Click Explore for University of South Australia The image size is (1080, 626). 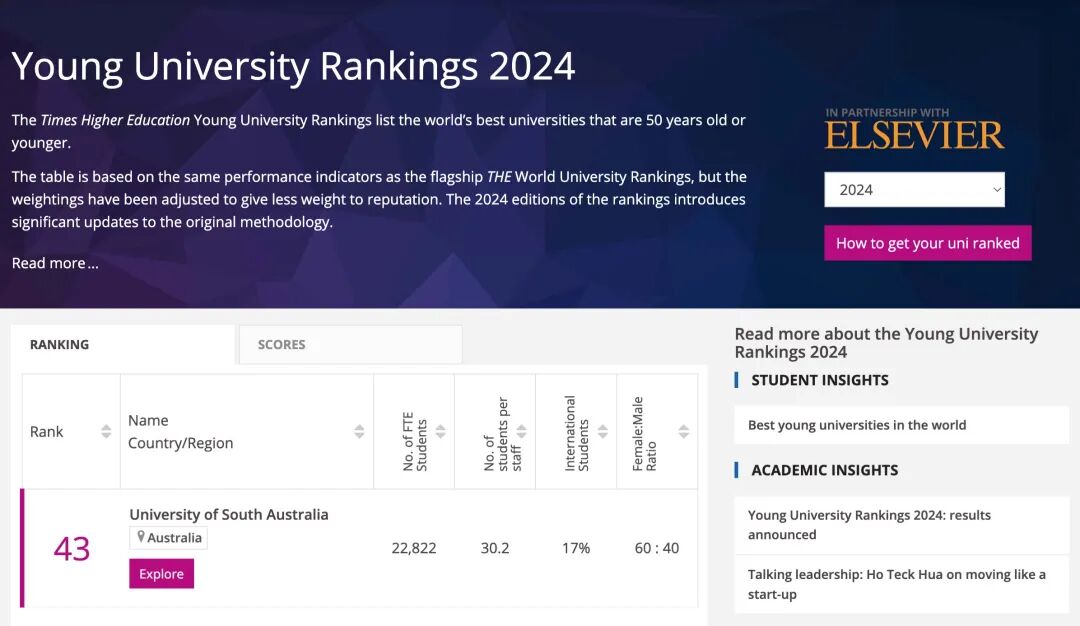point(161,574)
